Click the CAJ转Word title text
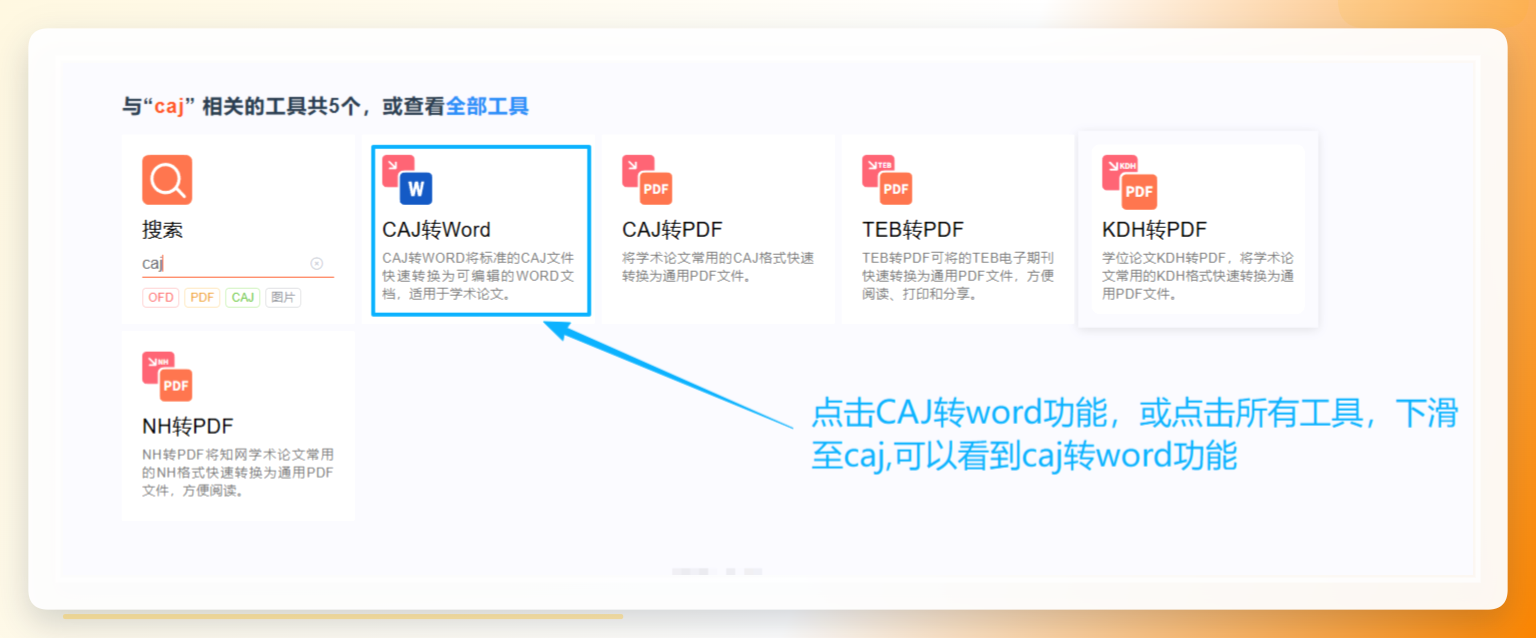The image size is (1536, 638). point(437,230)
